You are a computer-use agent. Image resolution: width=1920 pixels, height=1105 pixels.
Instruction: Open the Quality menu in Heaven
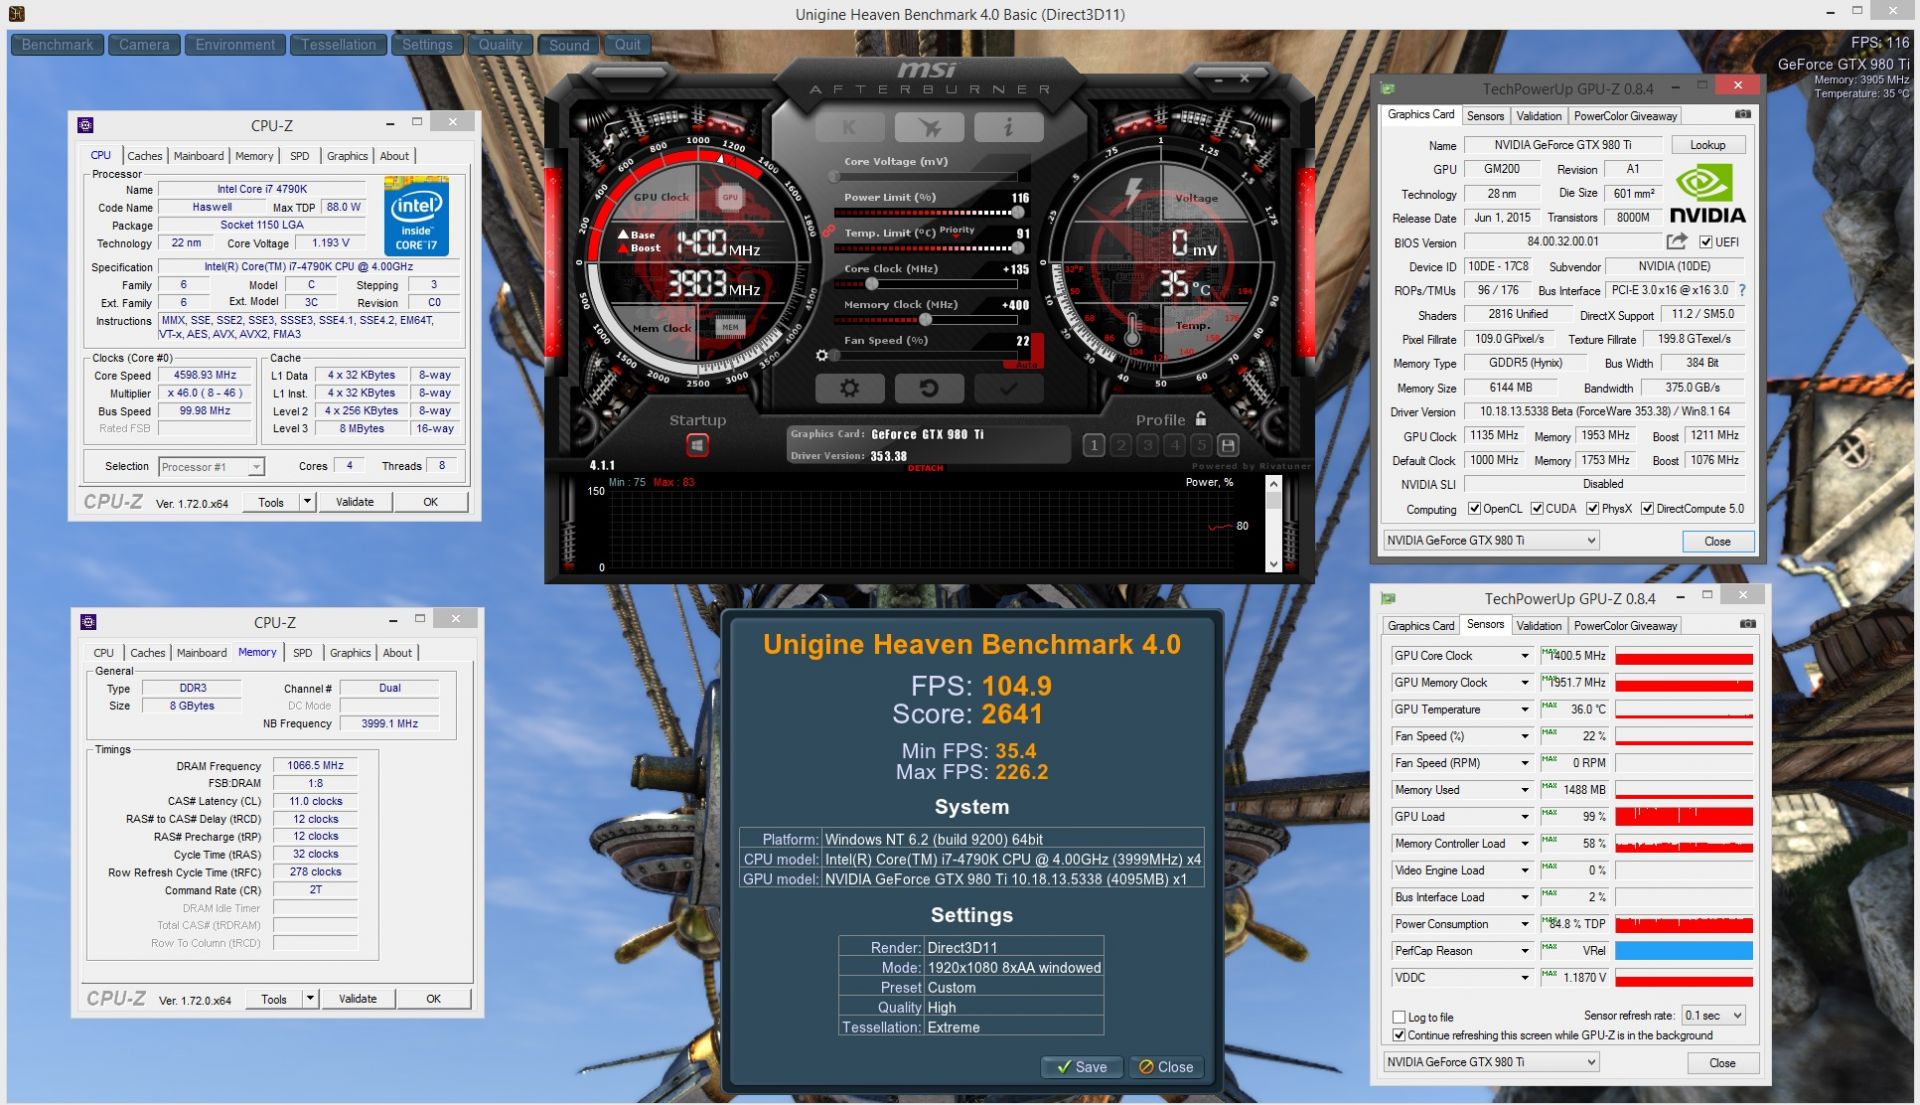(x=500, y=45)
